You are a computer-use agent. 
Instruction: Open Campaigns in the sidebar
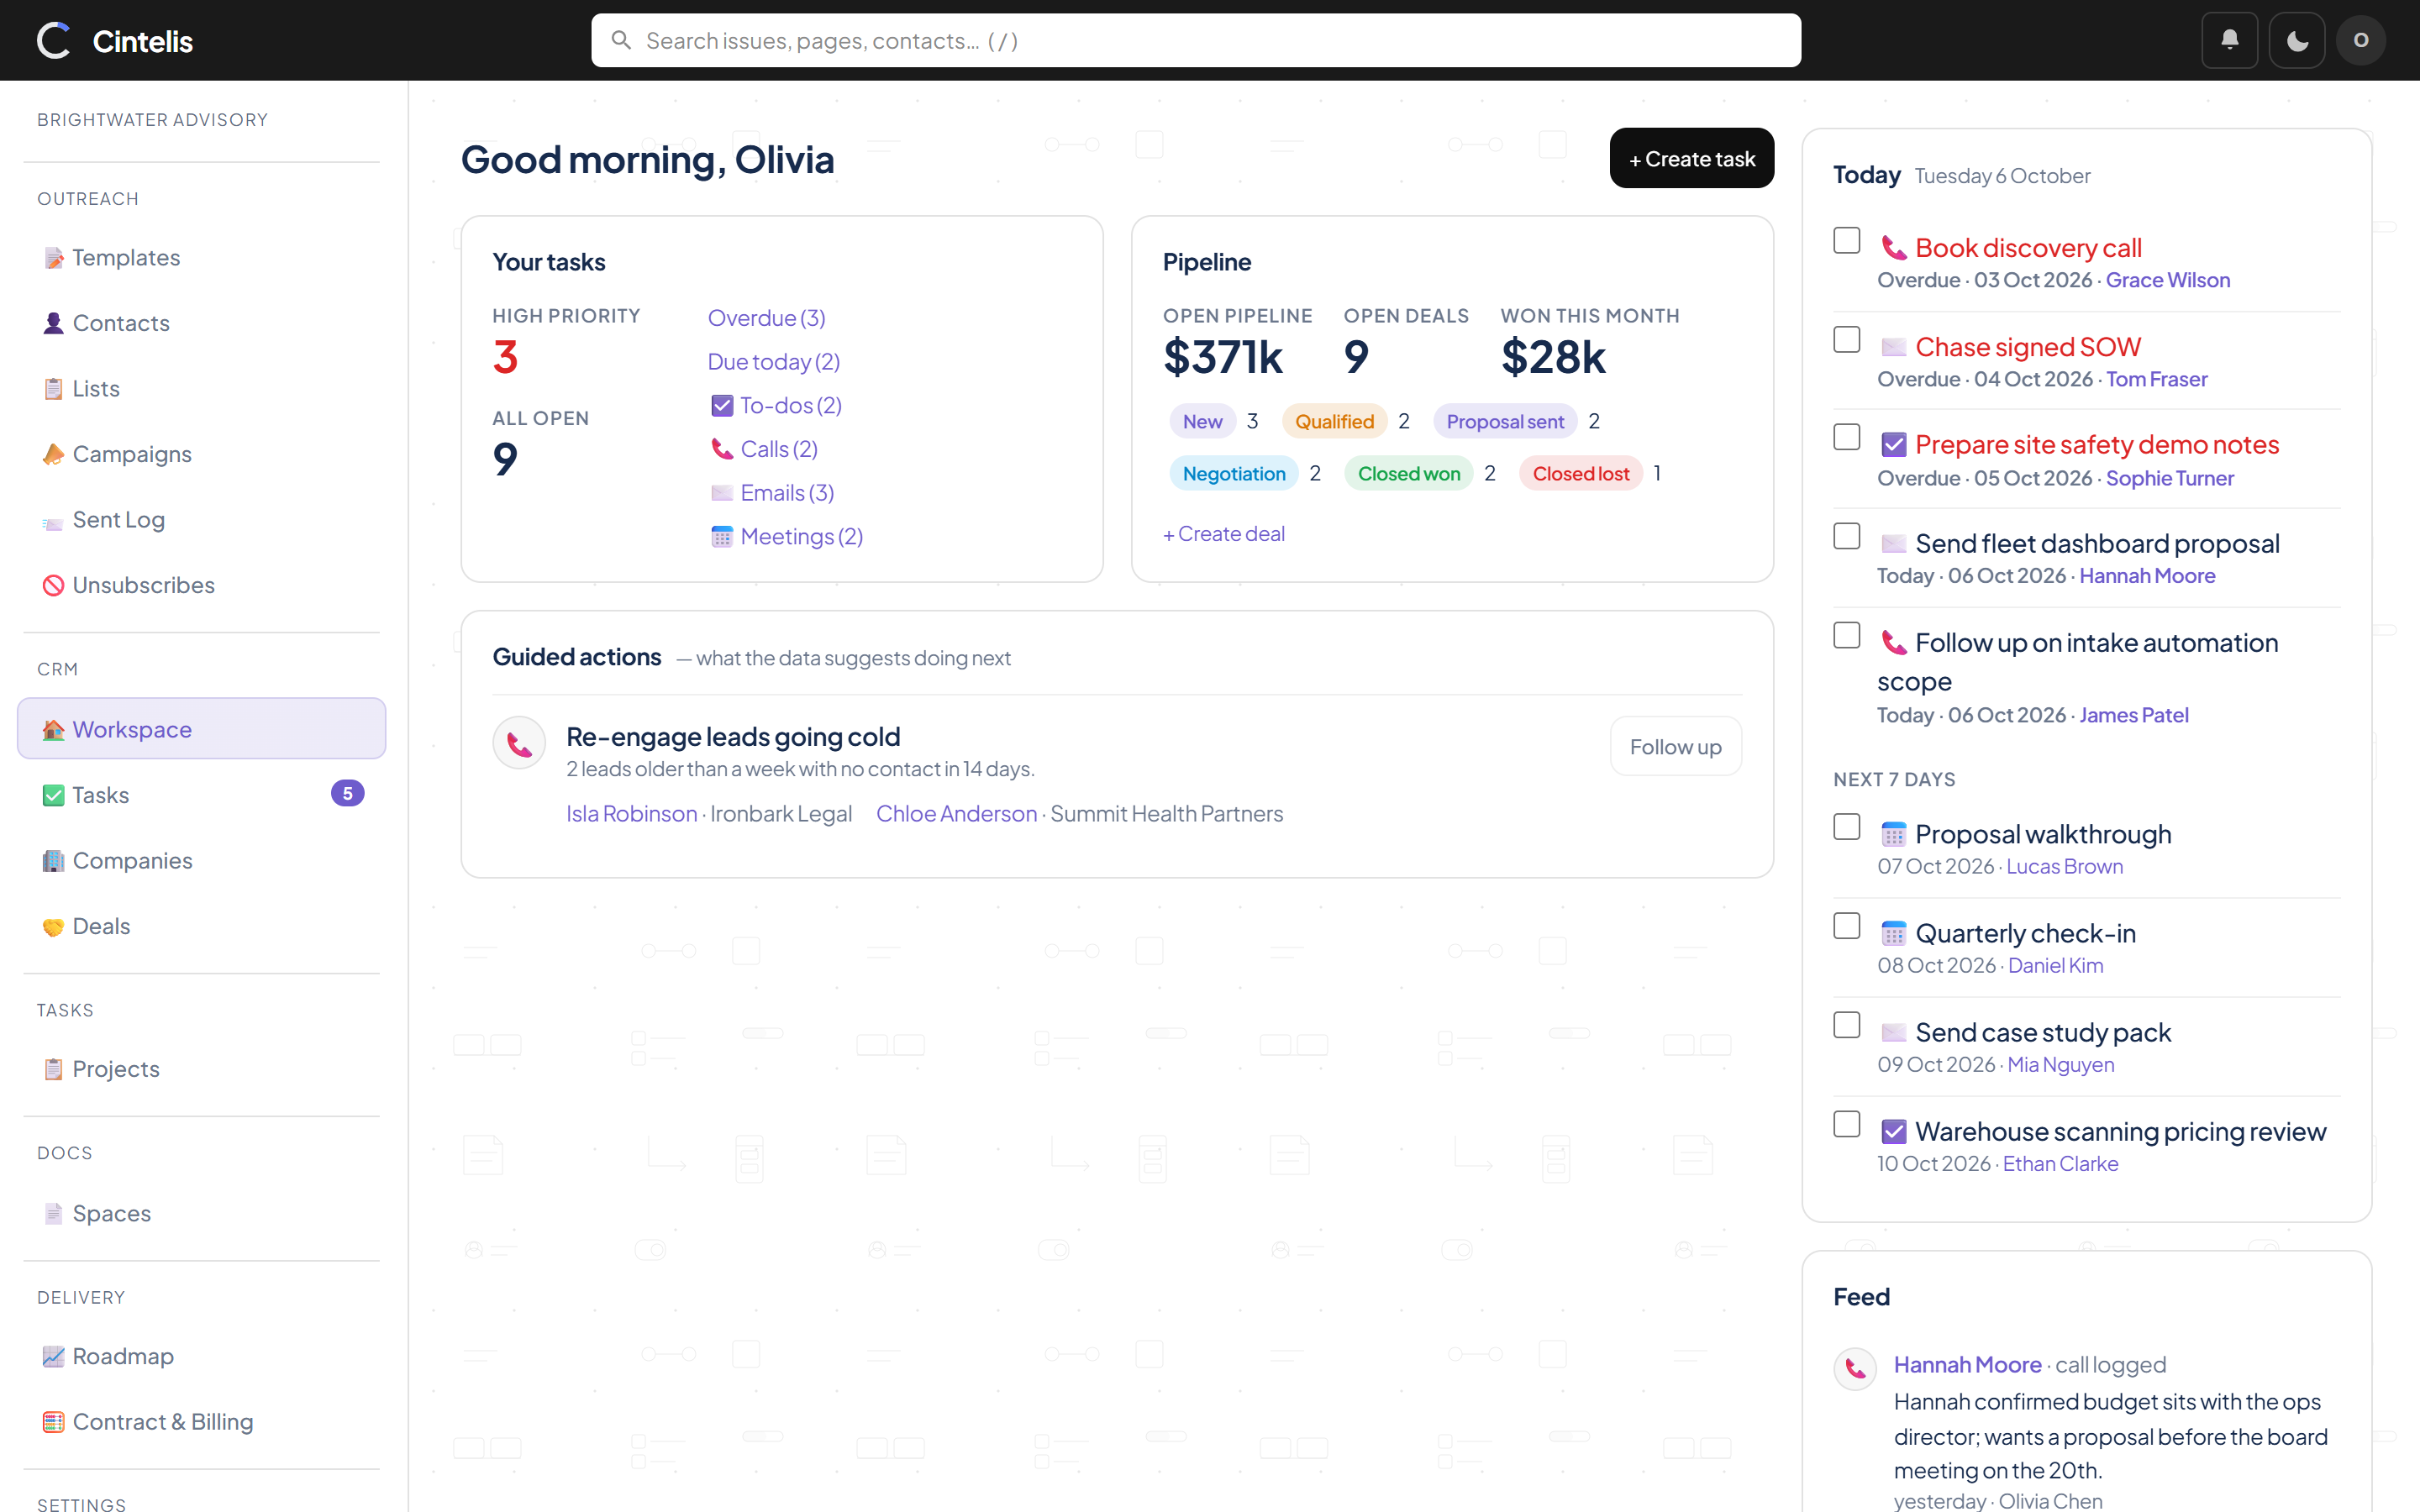[201, 454]
